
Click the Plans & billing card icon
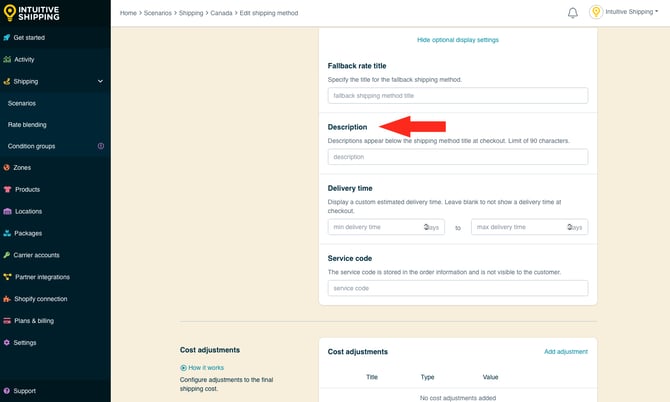(7, 320)
